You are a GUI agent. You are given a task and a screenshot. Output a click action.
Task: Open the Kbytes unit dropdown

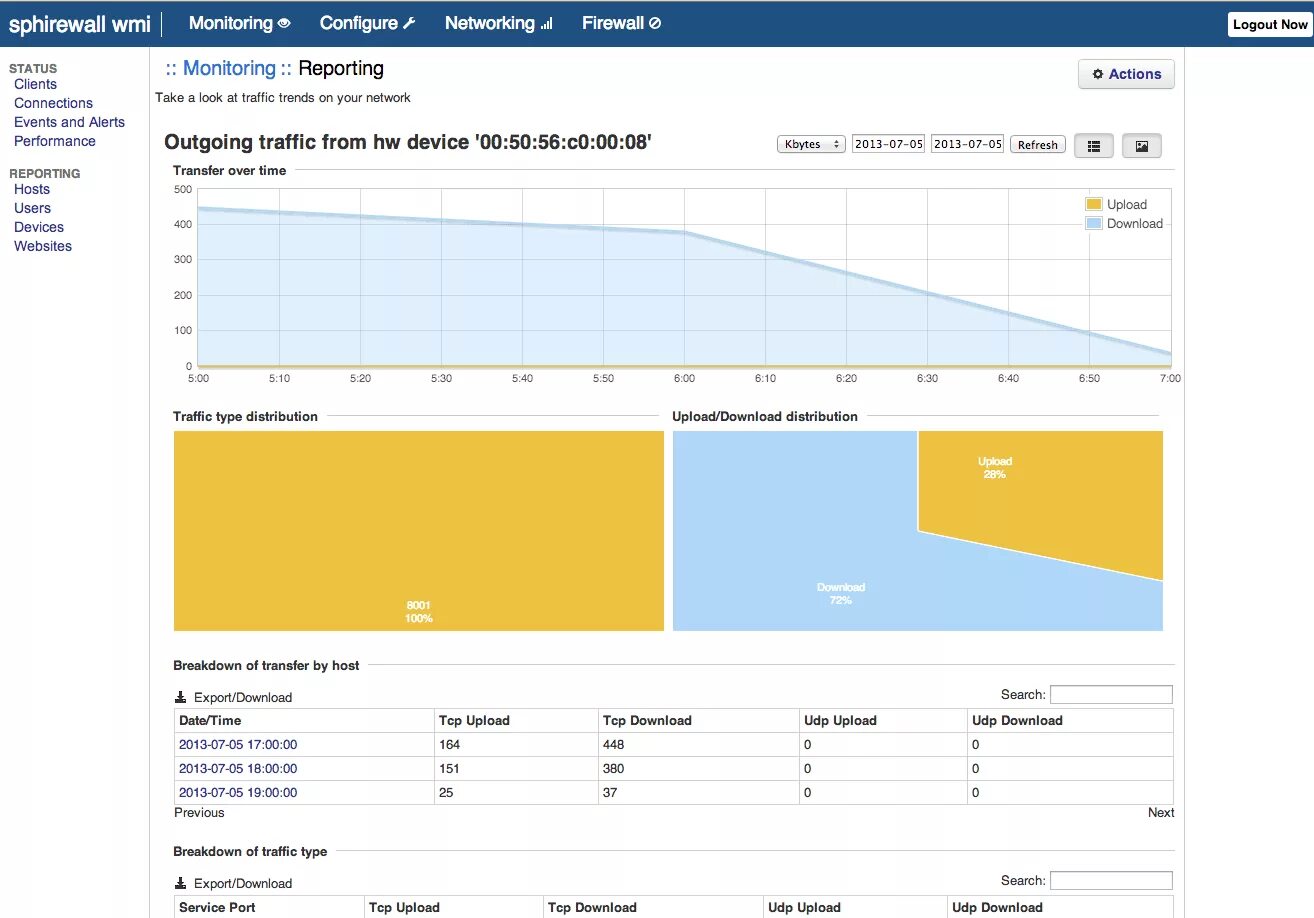click(x=812, y=144)
